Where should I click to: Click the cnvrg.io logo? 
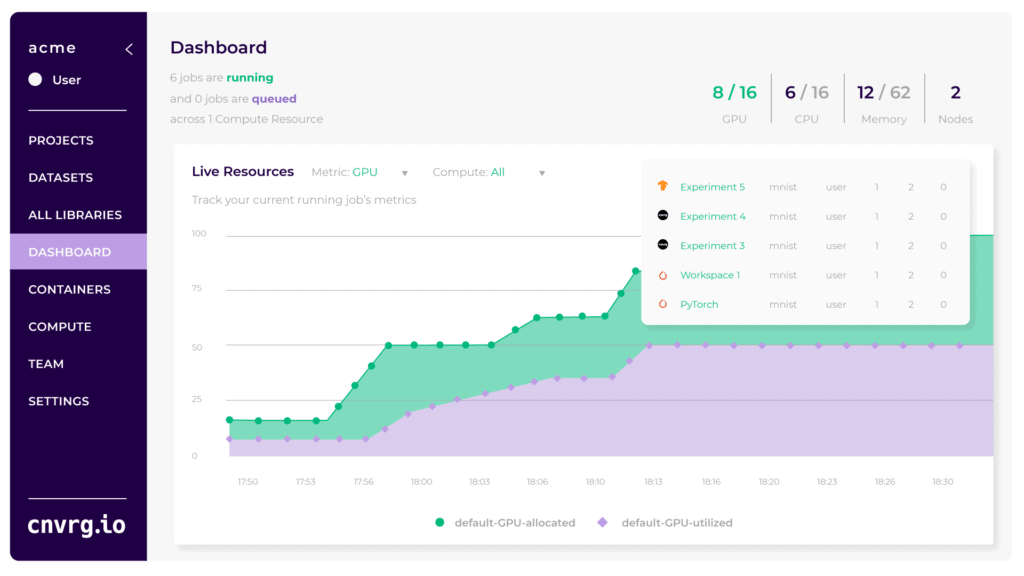pos(76,525)
